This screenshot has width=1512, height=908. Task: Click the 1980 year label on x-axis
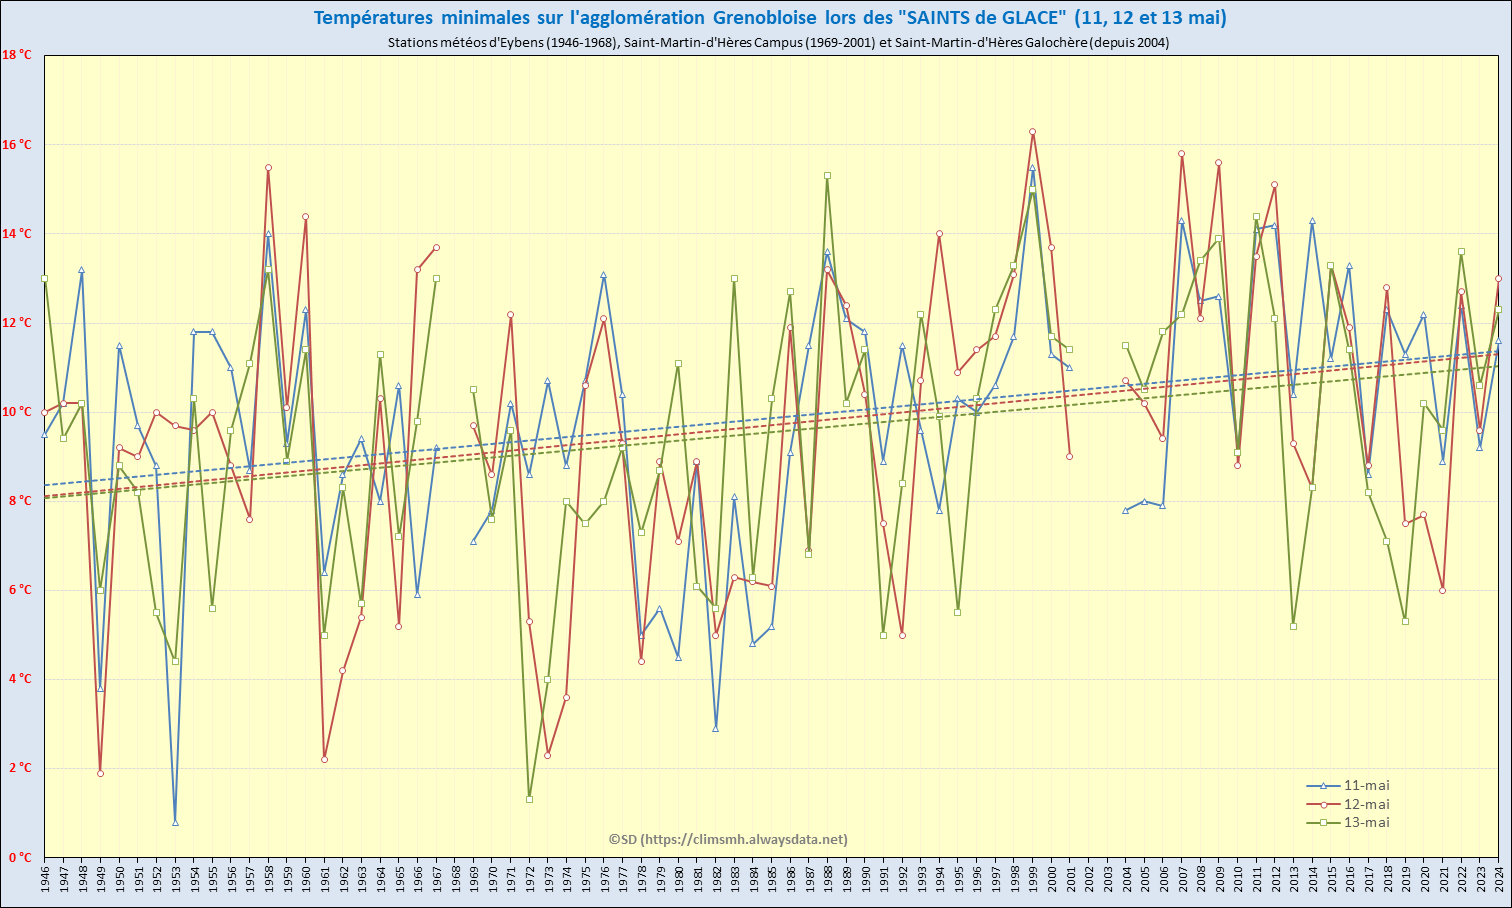(x=678, y=879)
